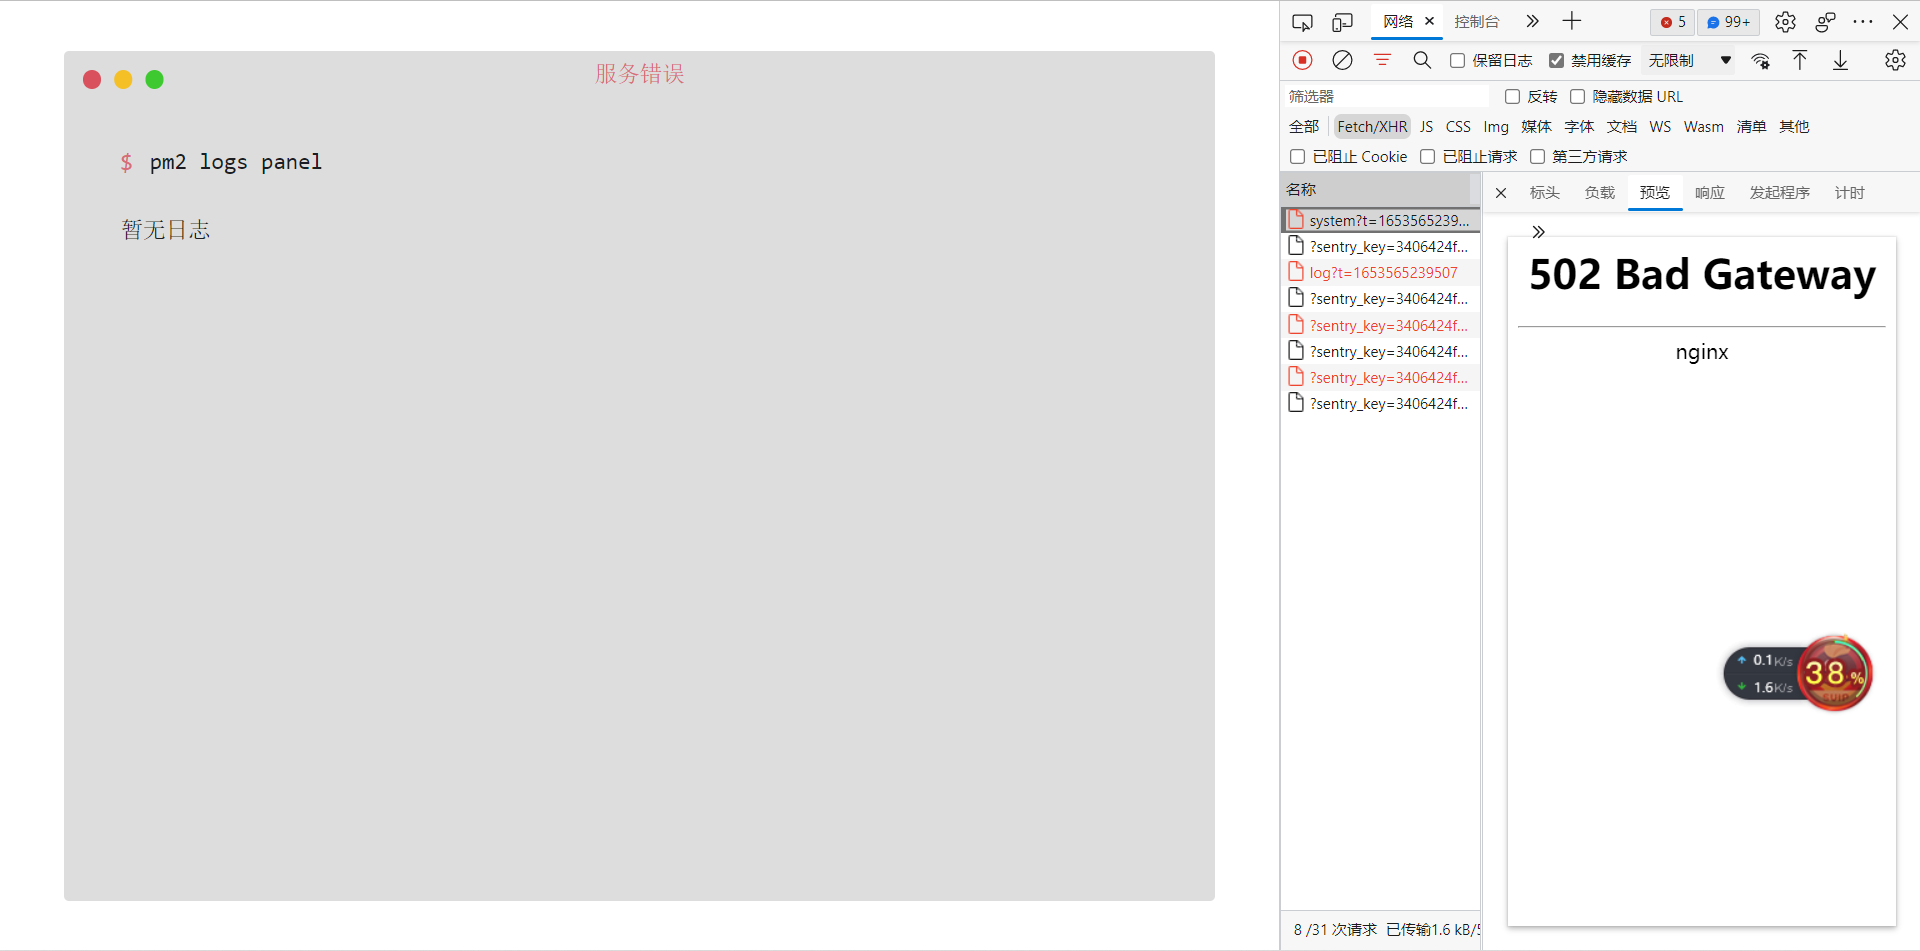1920x951 pixels.
Task: Open the feedback icon in DevTools header
Action: (x=1825, y=22)
